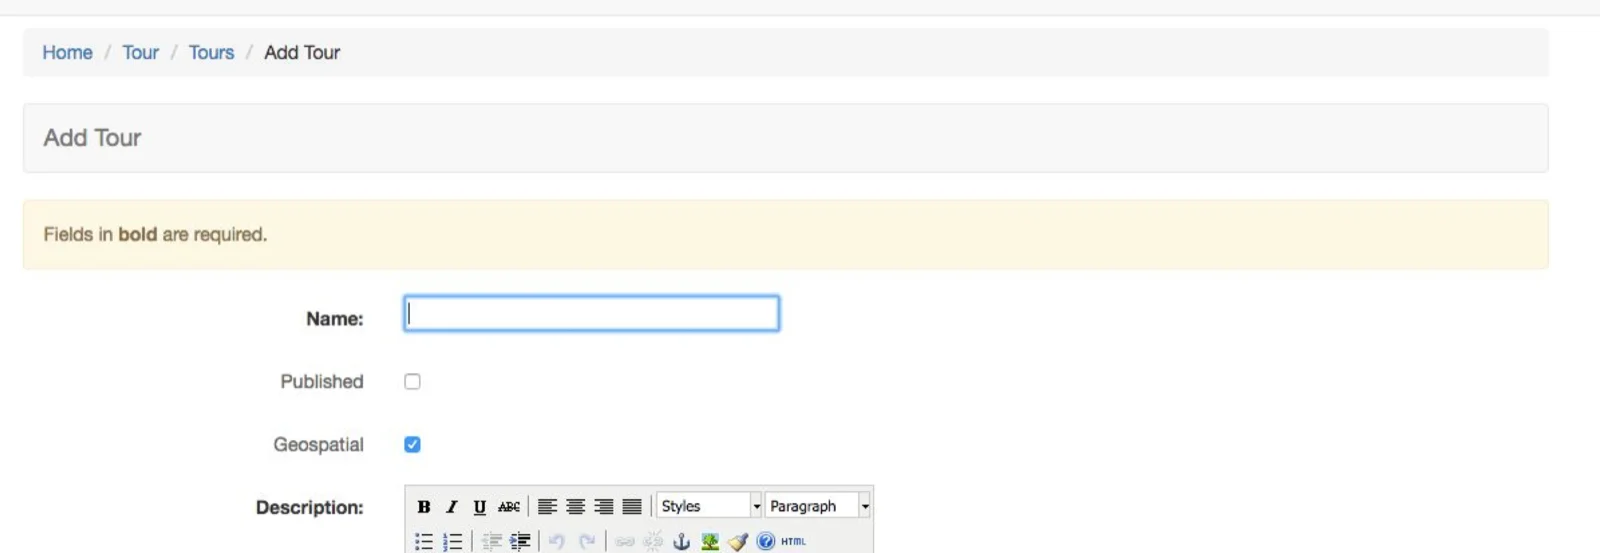Screen dimensions: 1600x553
Task: Insert an image via tree icon
Action: pyautogui.click(x=710, y=541)
